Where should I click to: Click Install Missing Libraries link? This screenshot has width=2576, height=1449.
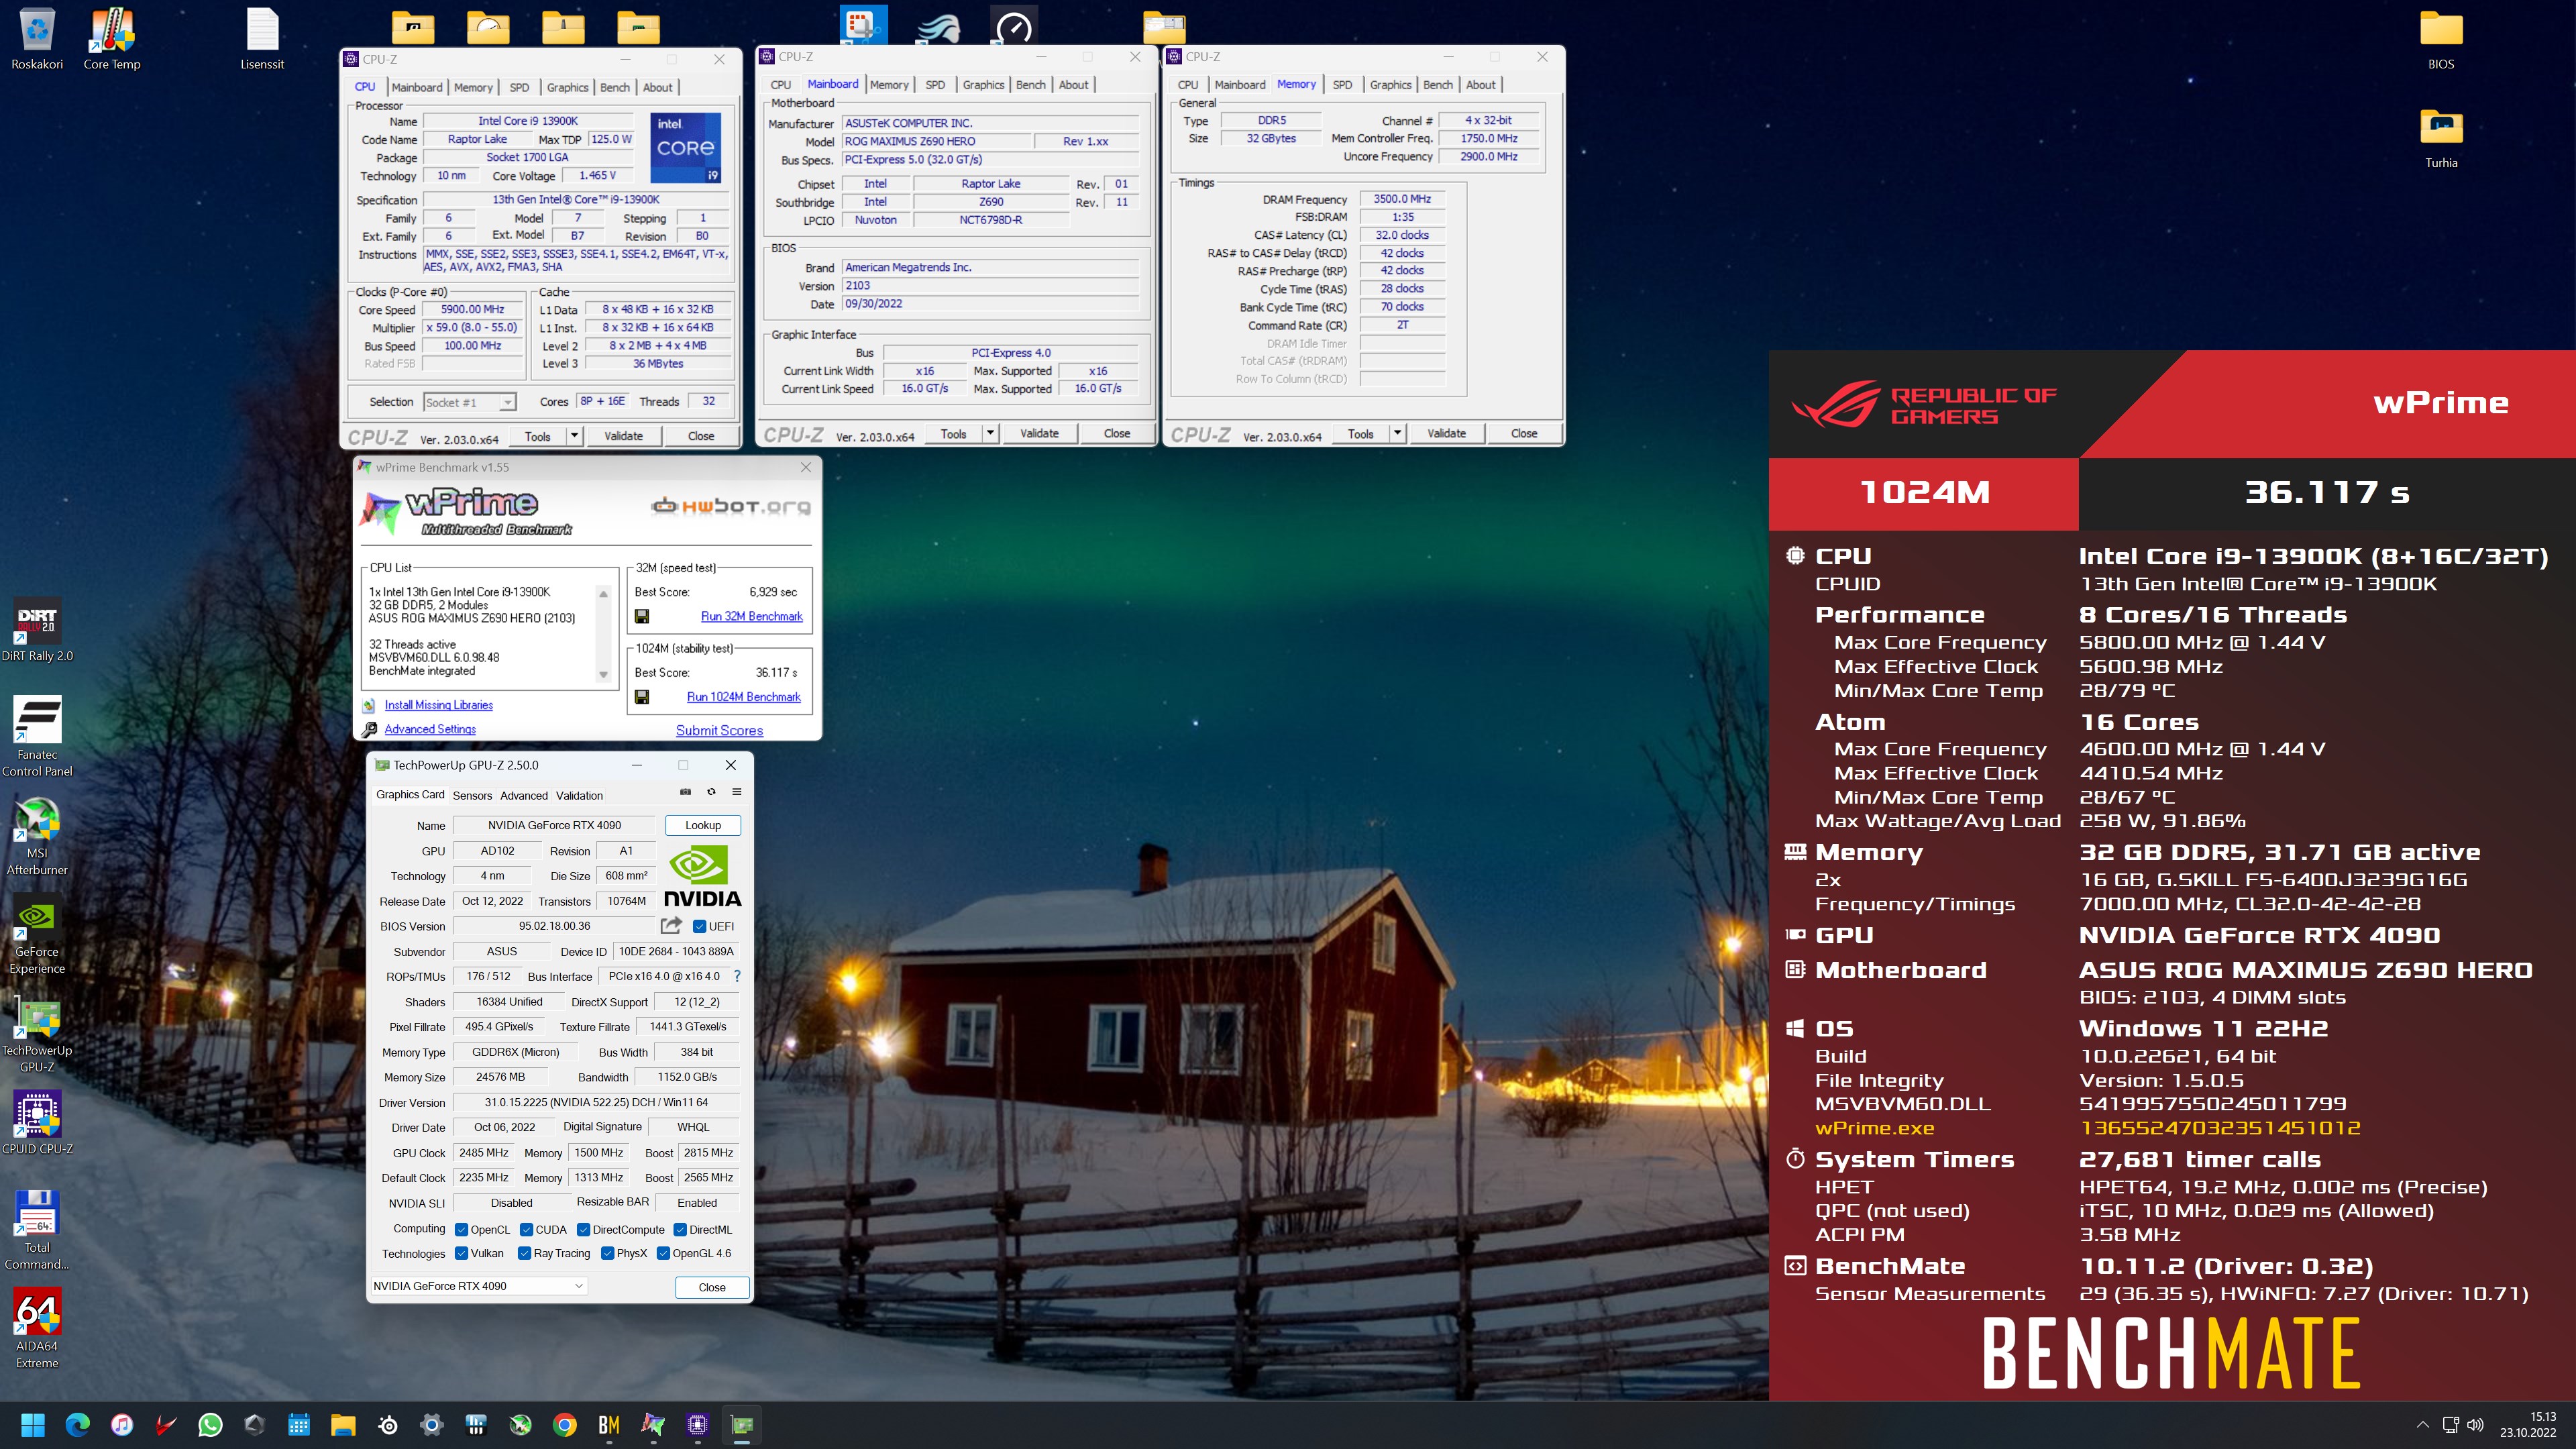439,705
